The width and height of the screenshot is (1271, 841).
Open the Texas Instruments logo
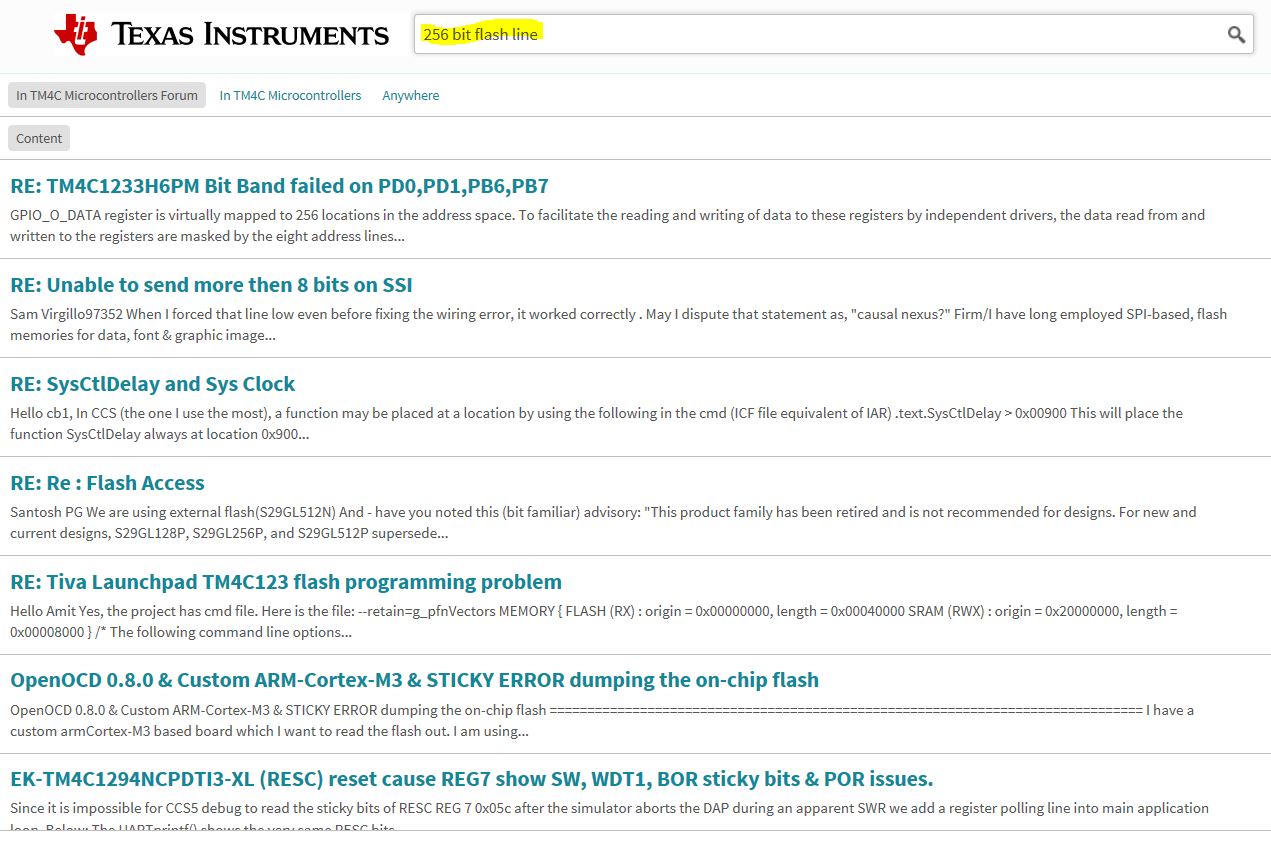point(221,35)
